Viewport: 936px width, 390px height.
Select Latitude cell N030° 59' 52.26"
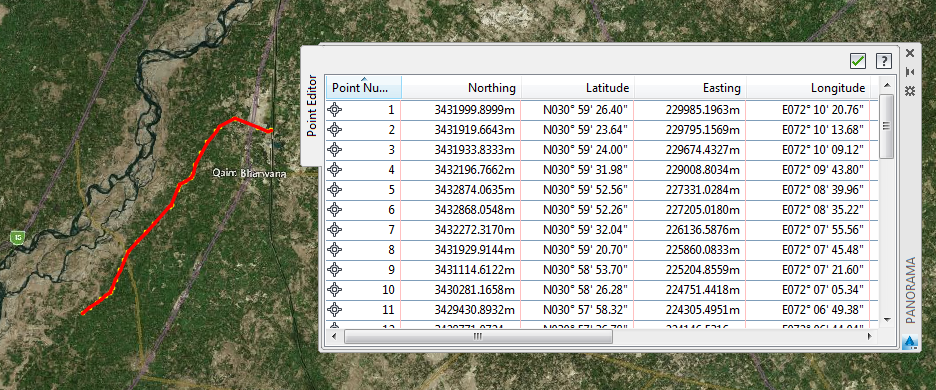[x=577, y=210]
